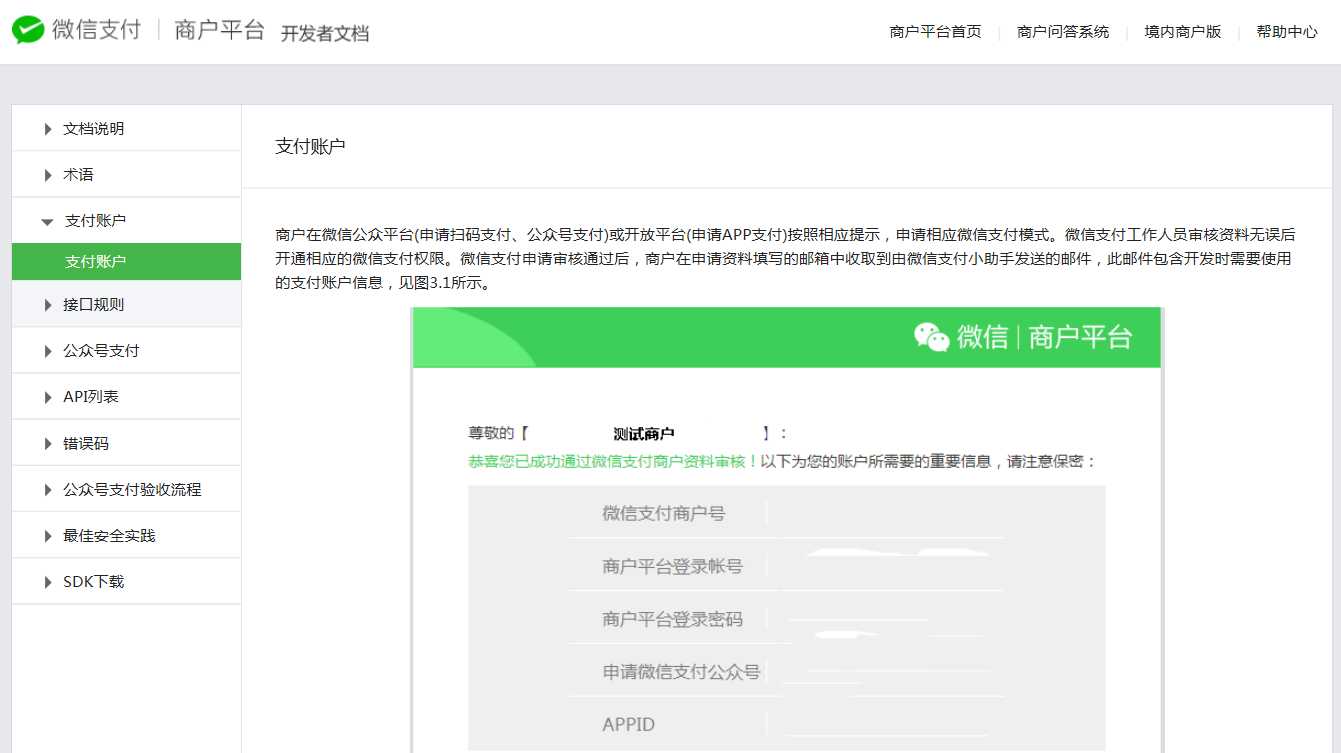Image resolution: width=1341 pixels, height=753 pixels.
Task: Click the 微信 | 商户平台 email banner title
Action: tap(1044, 337)
